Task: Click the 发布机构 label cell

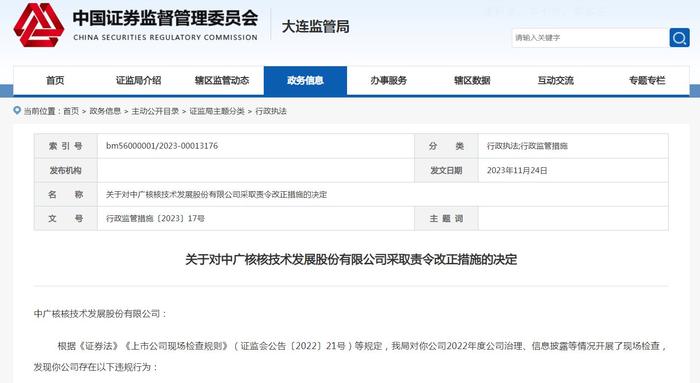Action: tap(66, 170)
